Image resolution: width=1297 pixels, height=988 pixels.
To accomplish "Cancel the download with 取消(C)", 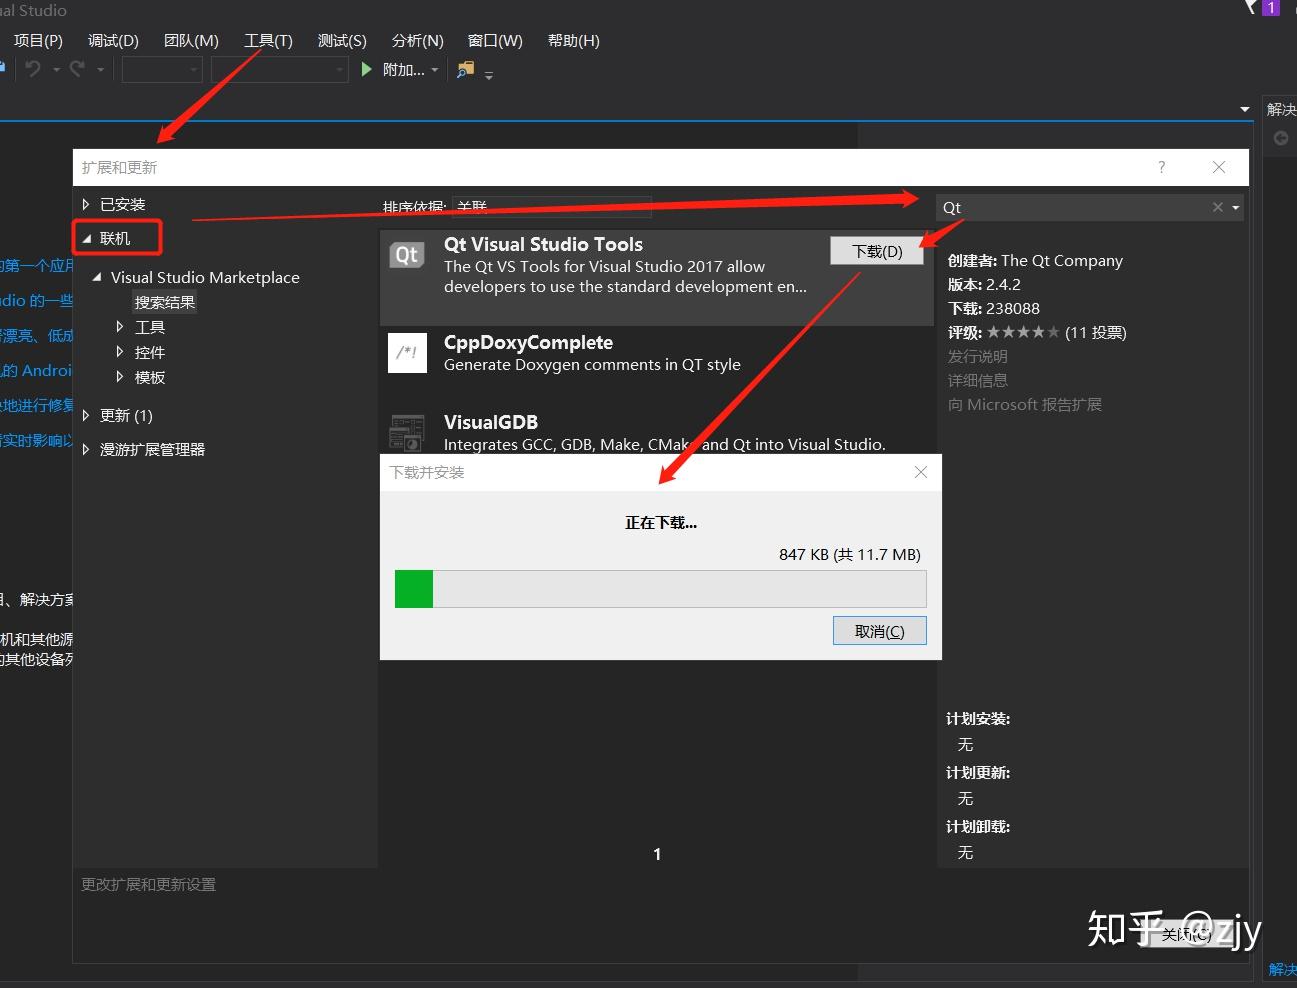I will click(880, 631).
